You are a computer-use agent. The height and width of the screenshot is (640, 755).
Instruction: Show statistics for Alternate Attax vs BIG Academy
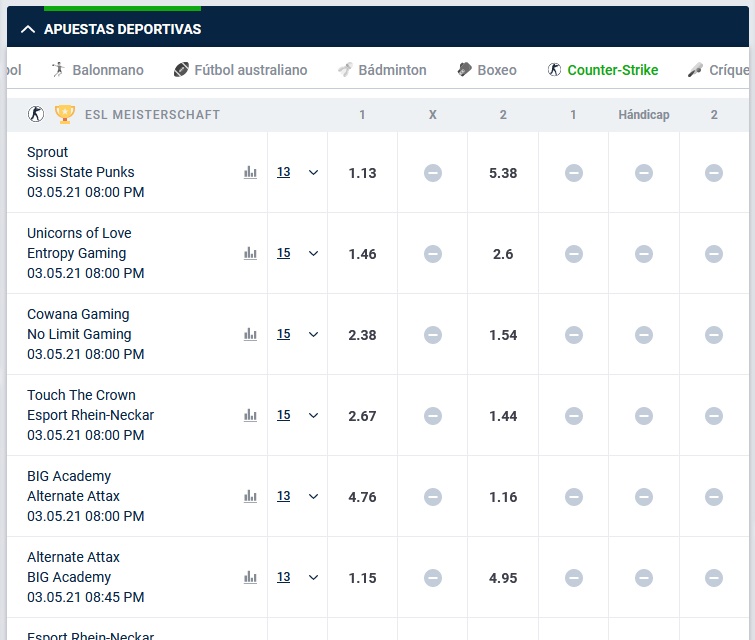tap(250, 576)
